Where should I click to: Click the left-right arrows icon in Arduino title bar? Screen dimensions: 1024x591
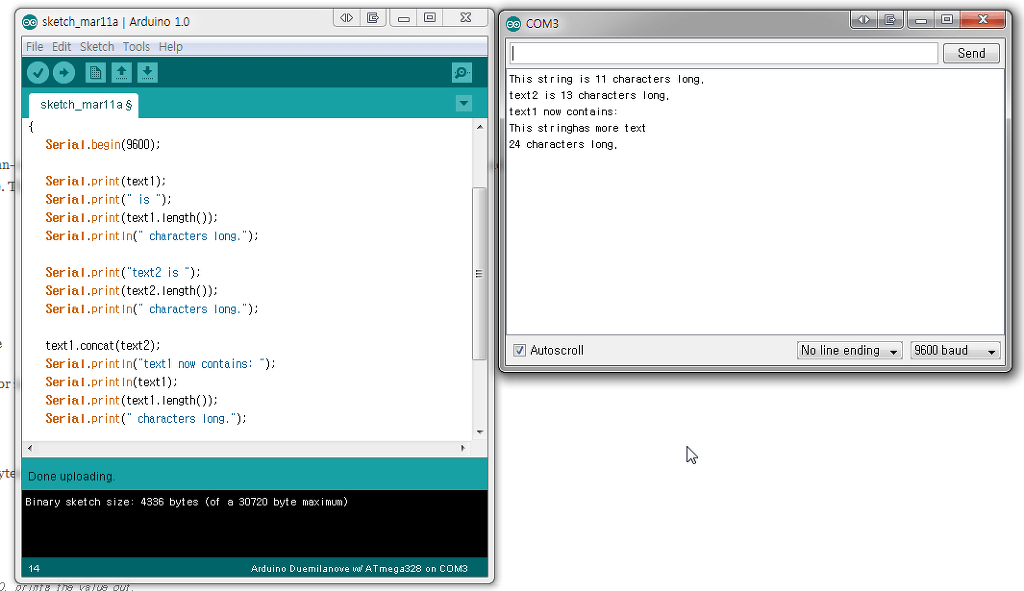coord(347,18)
